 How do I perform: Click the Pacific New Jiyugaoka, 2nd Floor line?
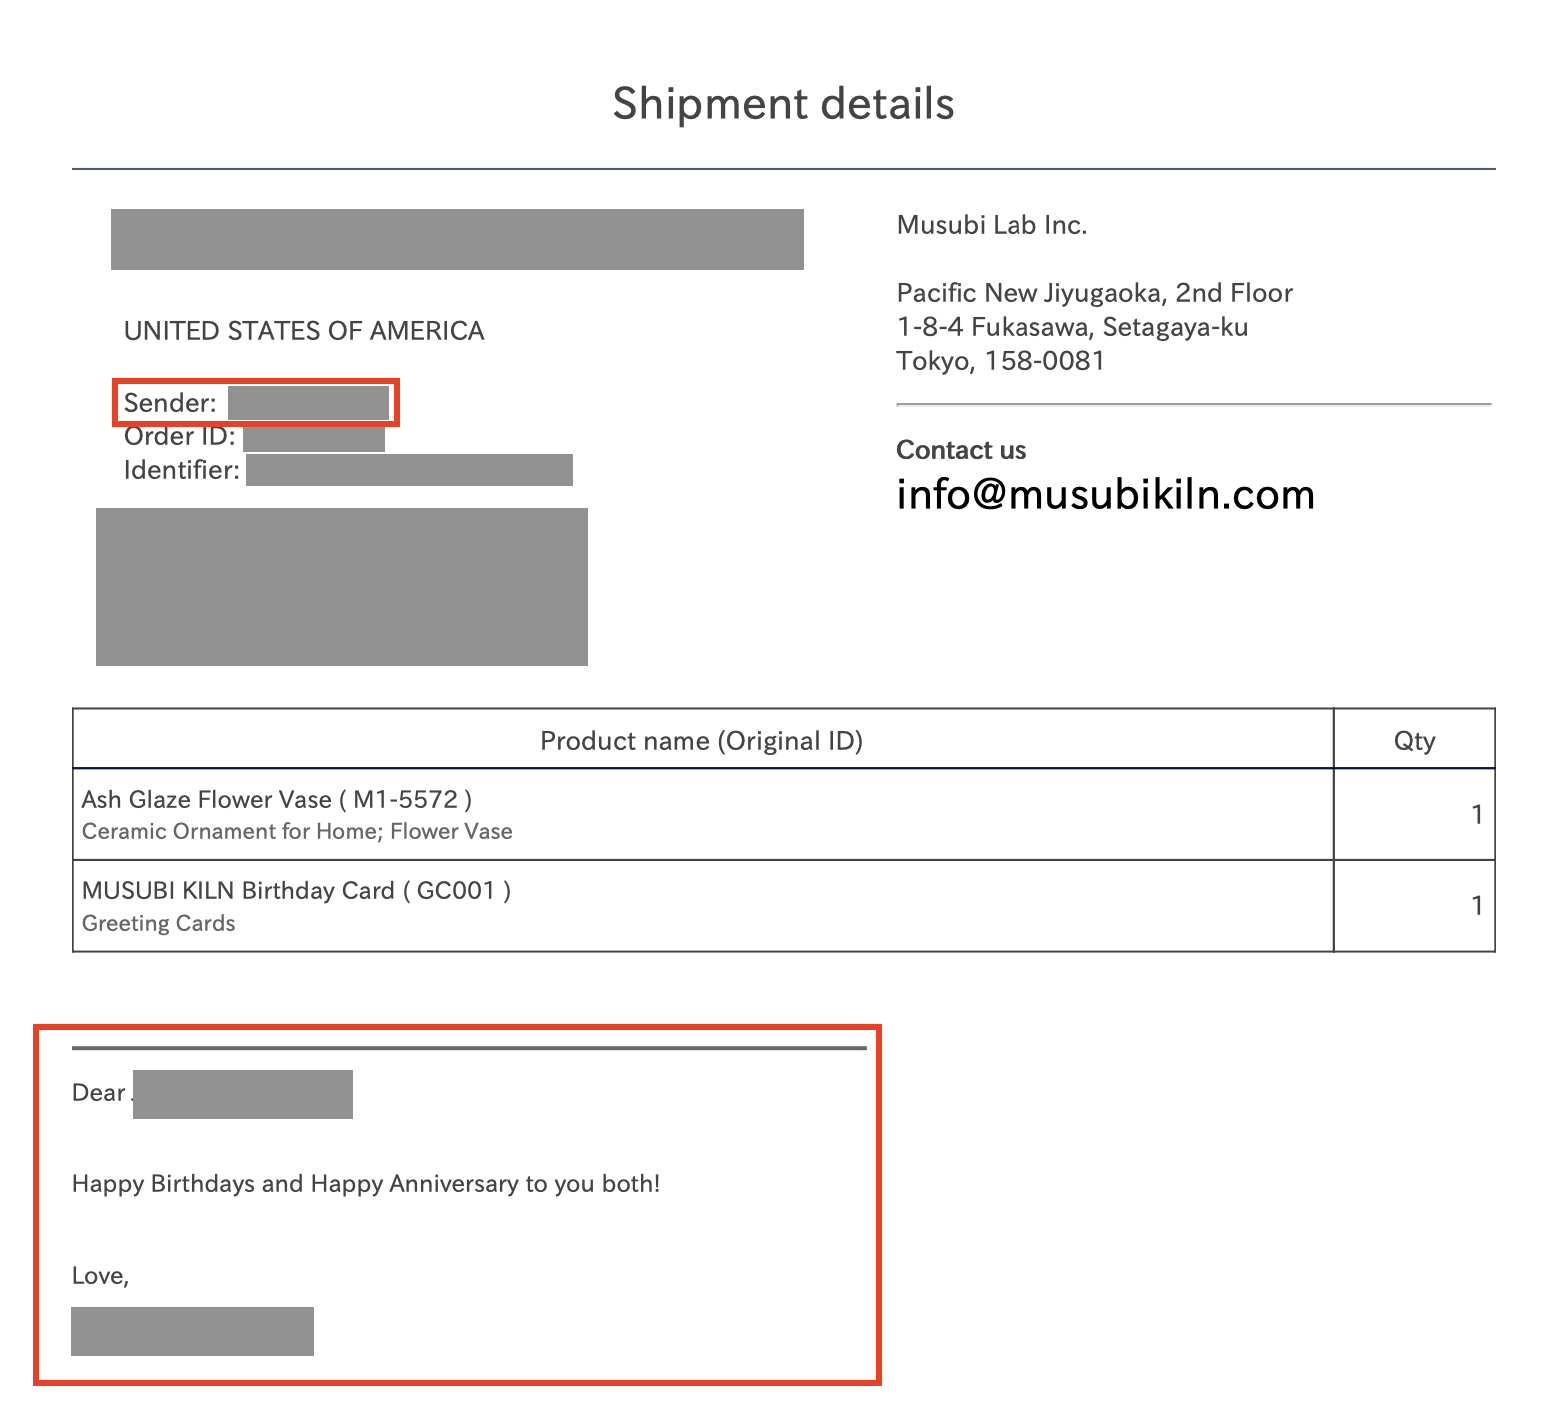point(1095,293)
